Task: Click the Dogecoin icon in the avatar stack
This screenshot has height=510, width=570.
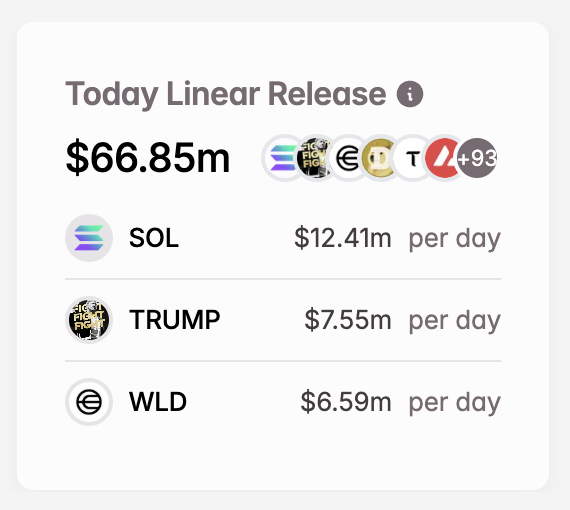Action: pos(378,158)
